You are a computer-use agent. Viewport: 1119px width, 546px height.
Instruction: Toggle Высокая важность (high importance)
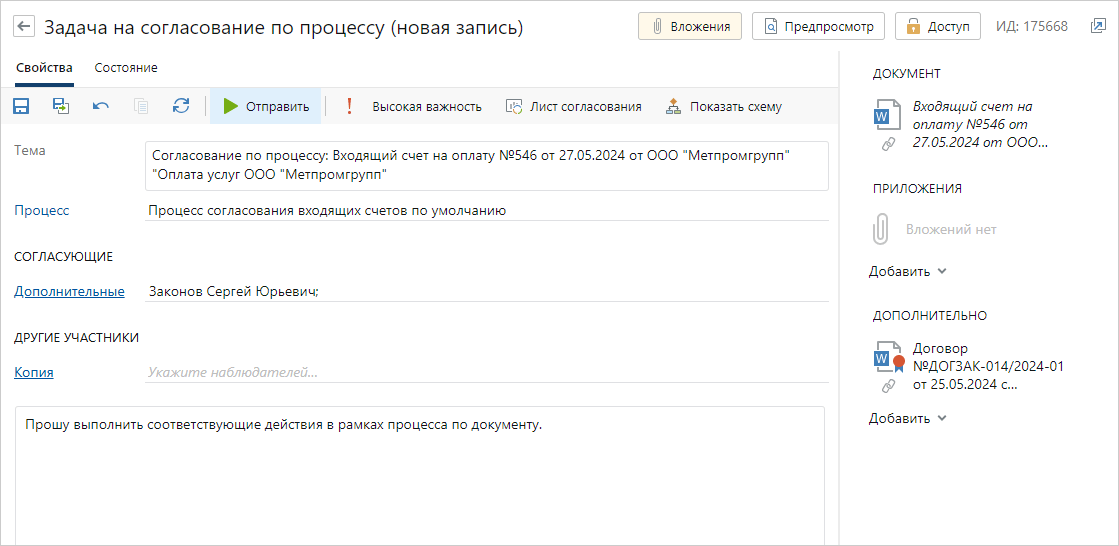click(415, 107)
